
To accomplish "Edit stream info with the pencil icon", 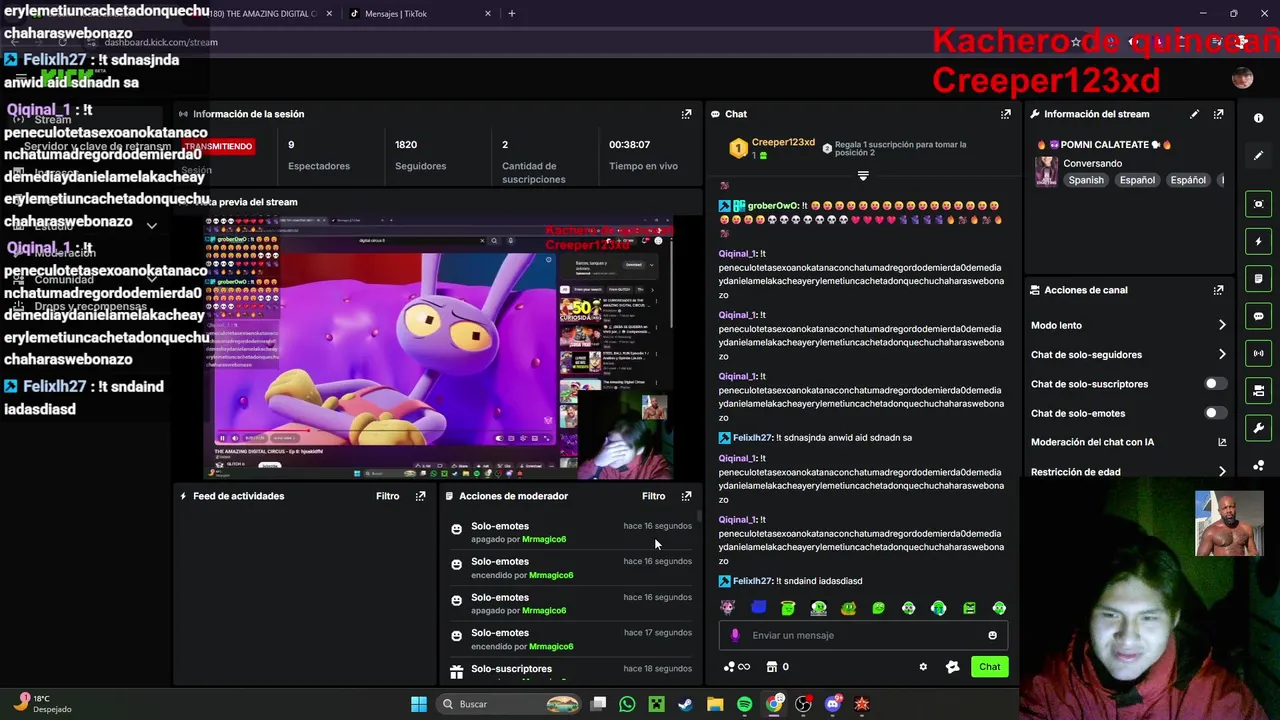I will click(x=1194, y=114).
